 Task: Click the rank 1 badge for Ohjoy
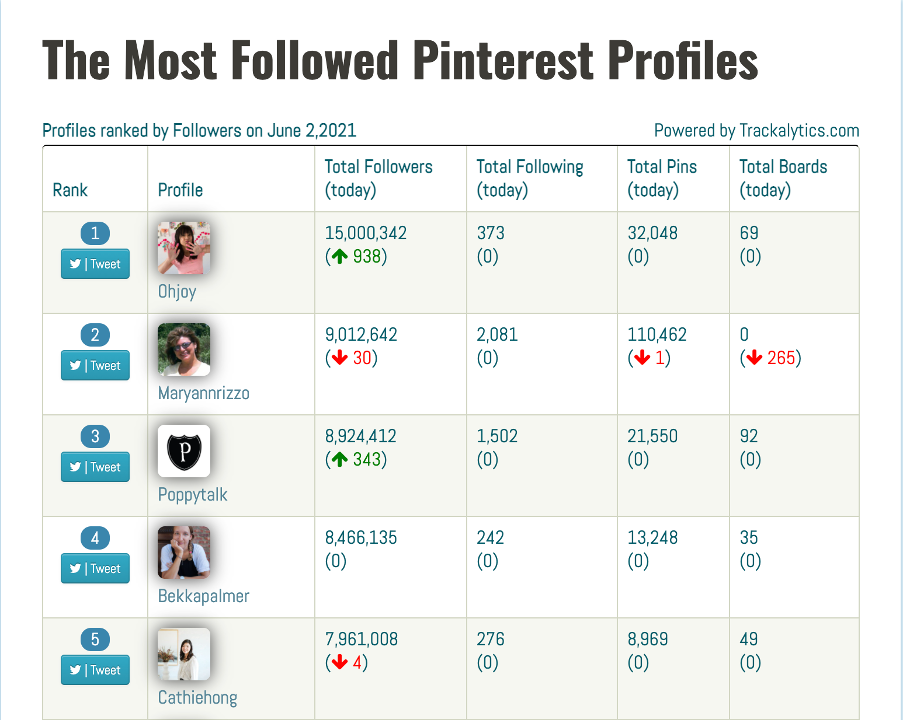click(x=94, y=233)
